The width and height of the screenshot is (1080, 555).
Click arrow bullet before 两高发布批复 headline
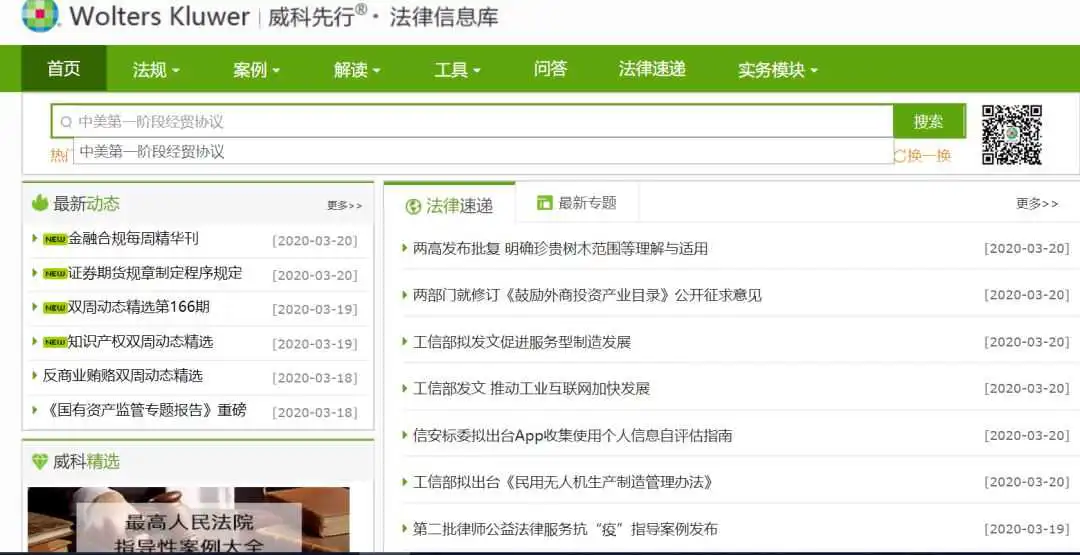(x=405, y=248)
